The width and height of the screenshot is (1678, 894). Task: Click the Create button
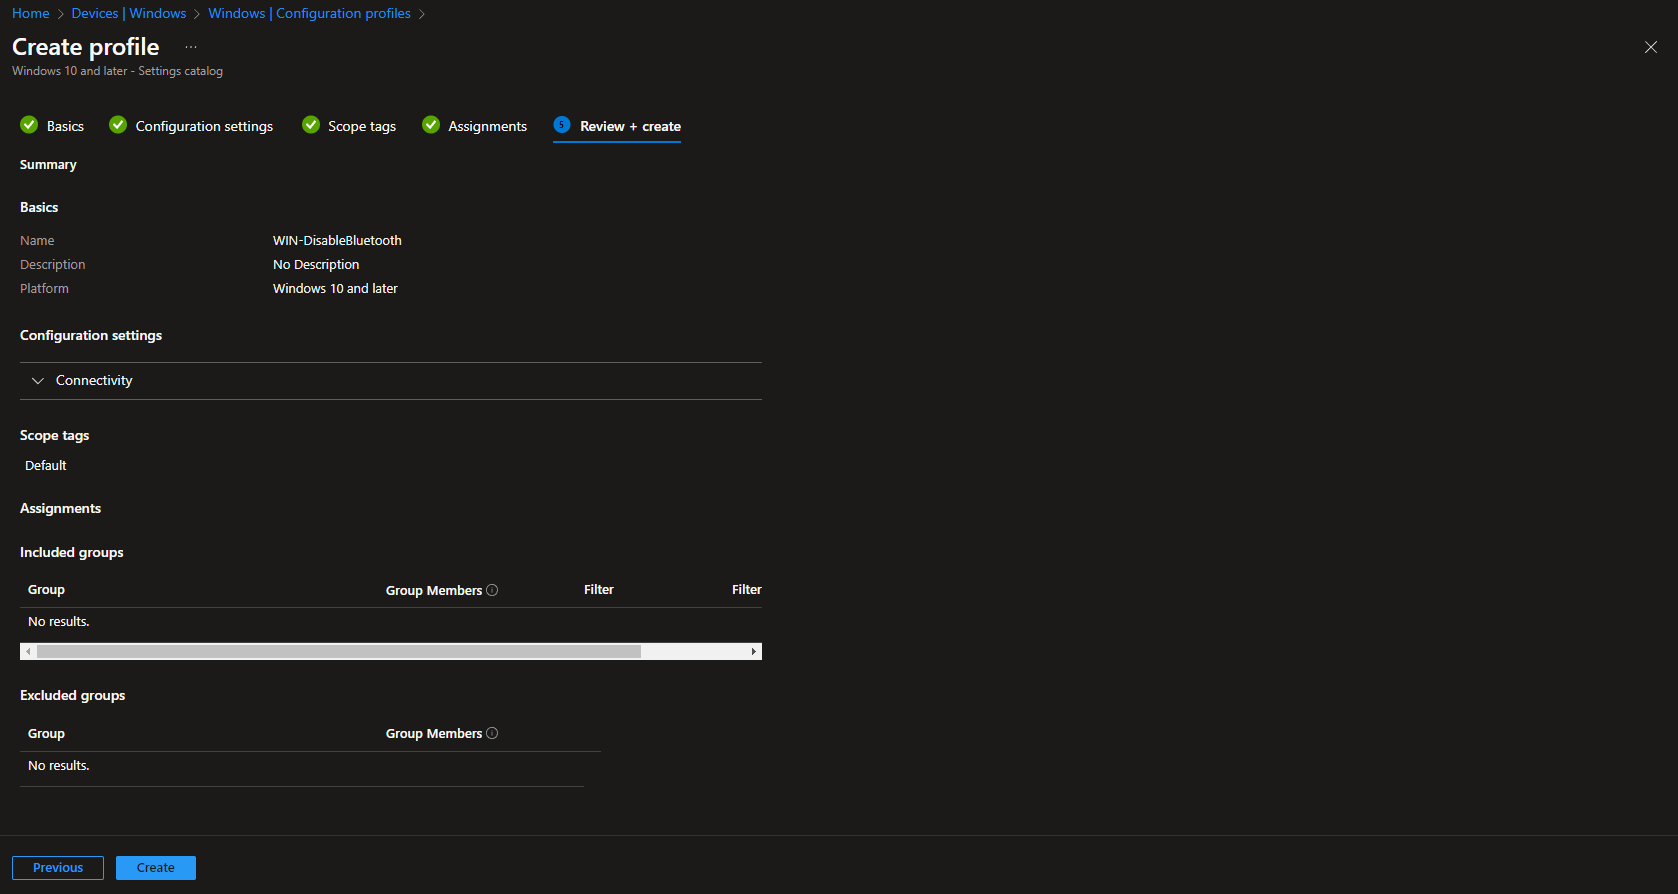(156, 868)
